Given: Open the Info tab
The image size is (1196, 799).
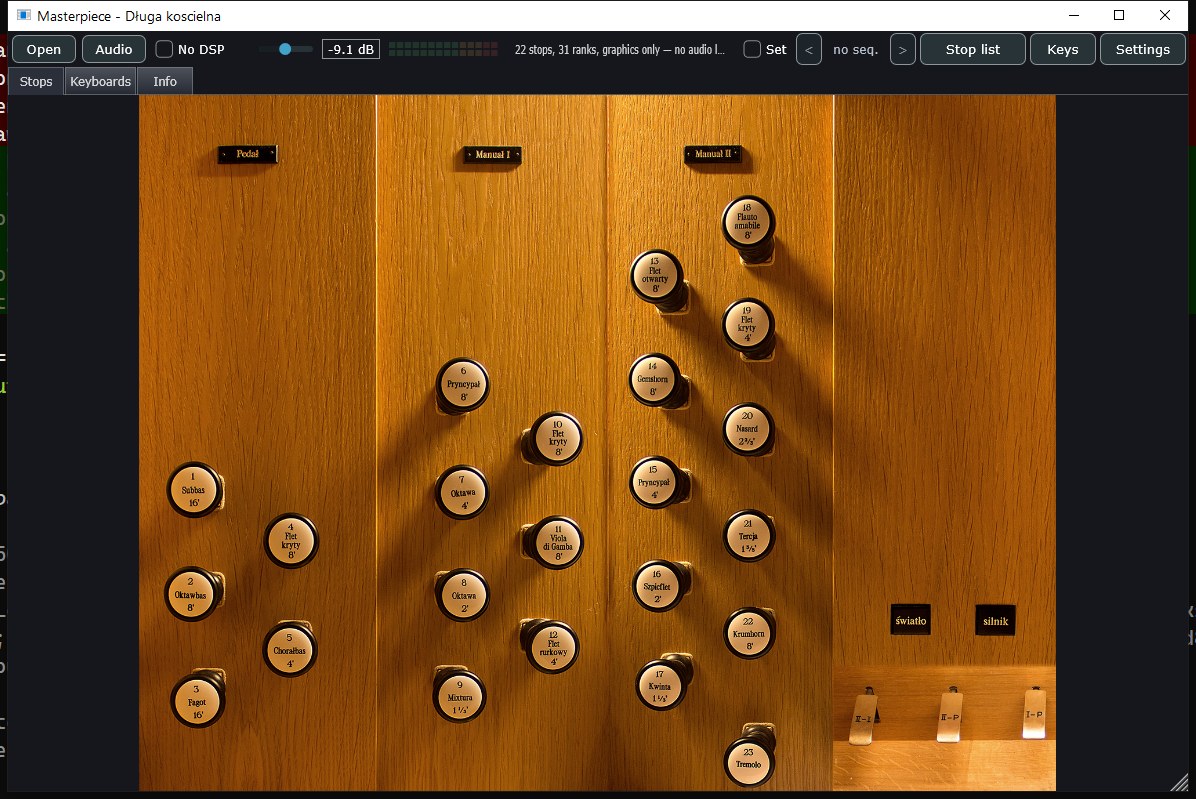Looking at the screenshot, I should tap(165, 82).
